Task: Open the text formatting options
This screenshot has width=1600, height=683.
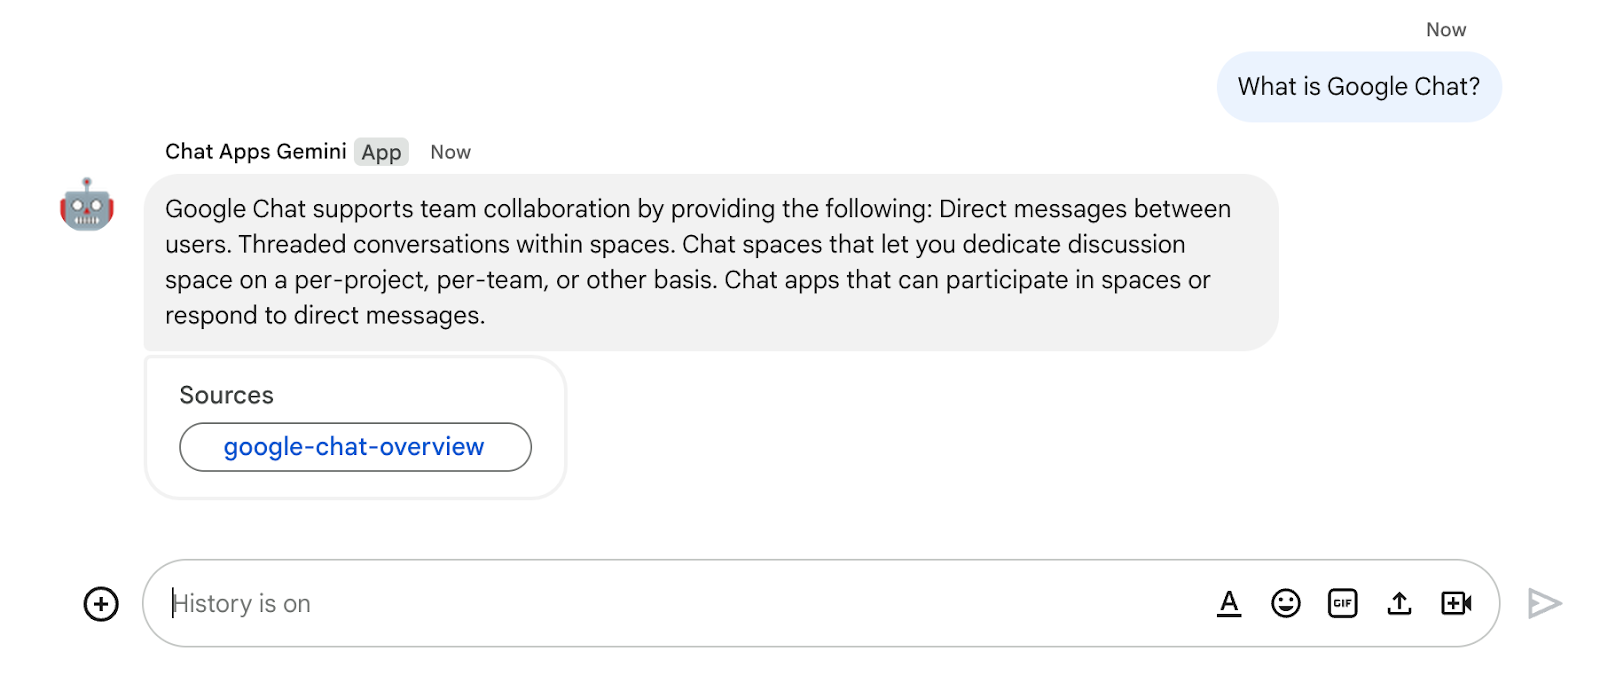Action: click(x=1229, y=603)
